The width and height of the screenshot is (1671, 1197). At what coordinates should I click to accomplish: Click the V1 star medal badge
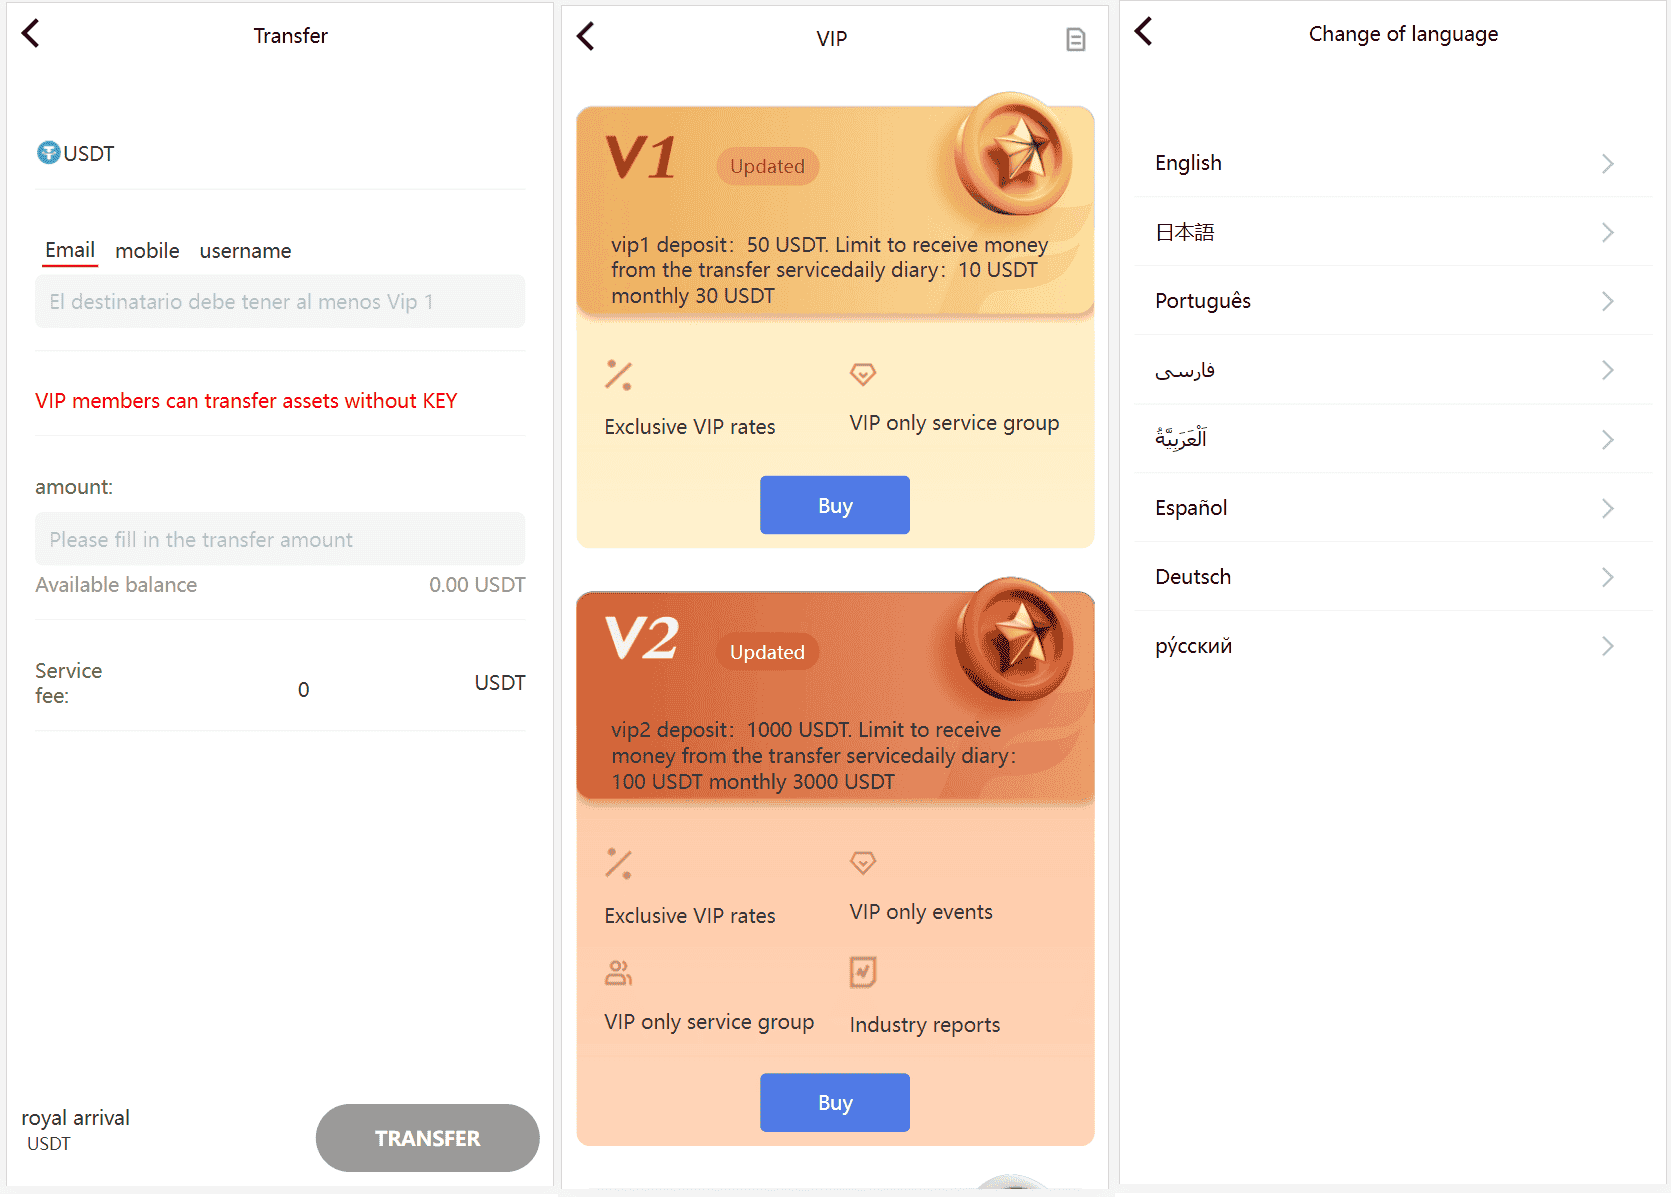tap(1013, 154)
